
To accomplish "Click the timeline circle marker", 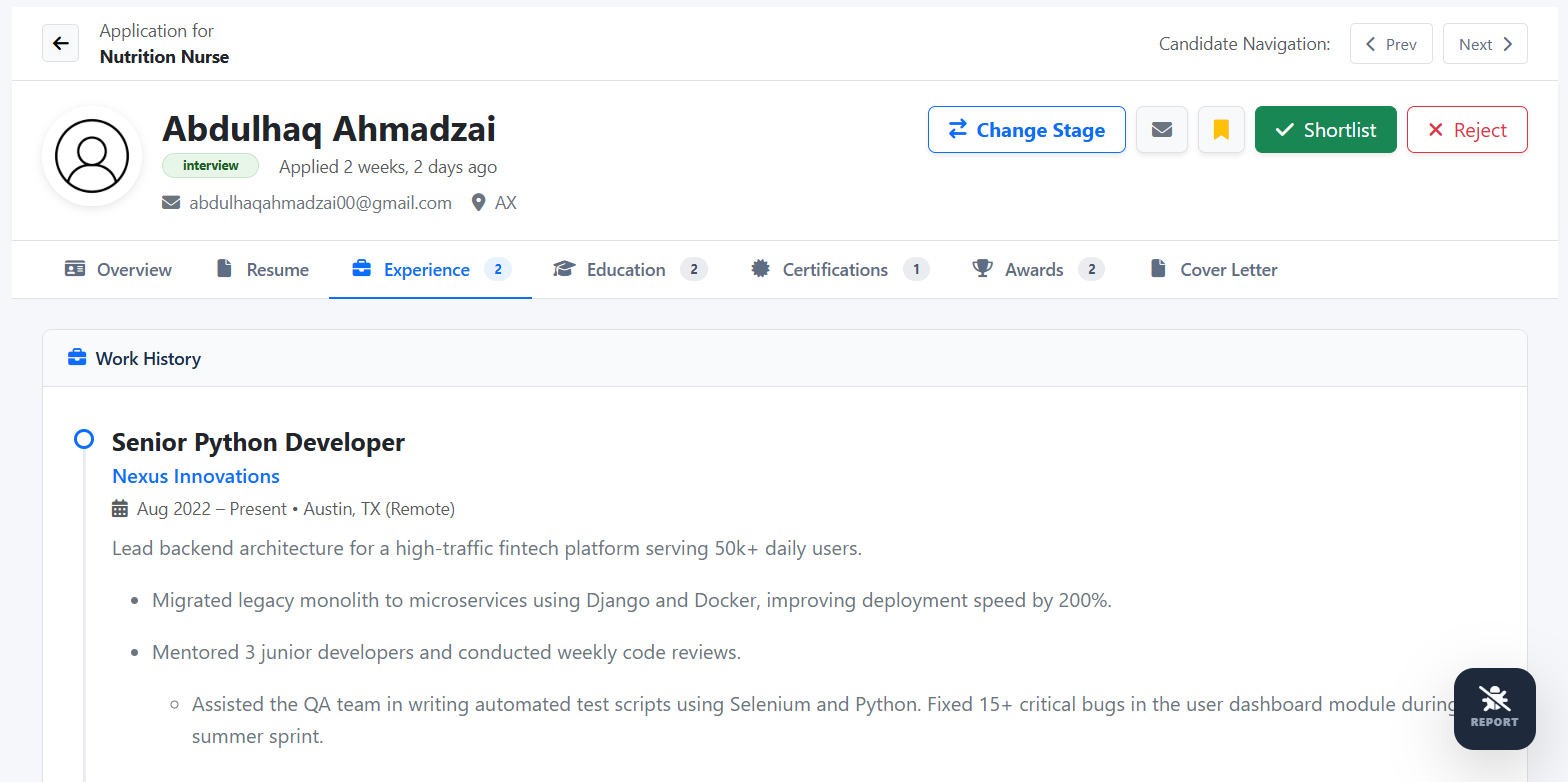I will pyautogui.click(x=84, y=439).
